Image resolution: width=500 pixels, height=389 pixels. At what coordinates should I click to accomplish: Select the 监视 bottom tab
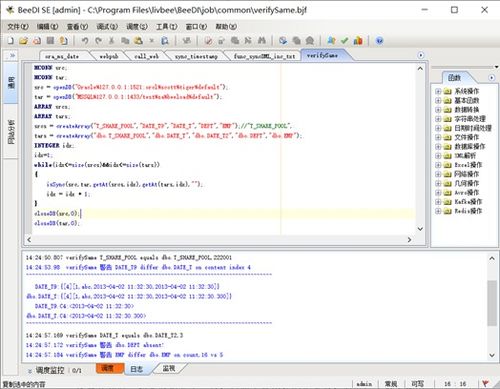pyautogui.click(x=169, y=368)
